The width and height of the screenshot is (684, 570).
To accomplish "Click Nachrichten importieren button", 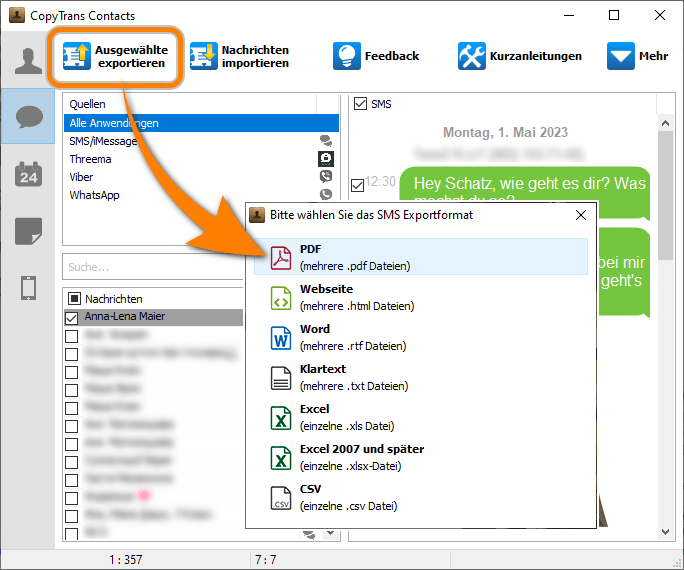I will pos(239,57).
